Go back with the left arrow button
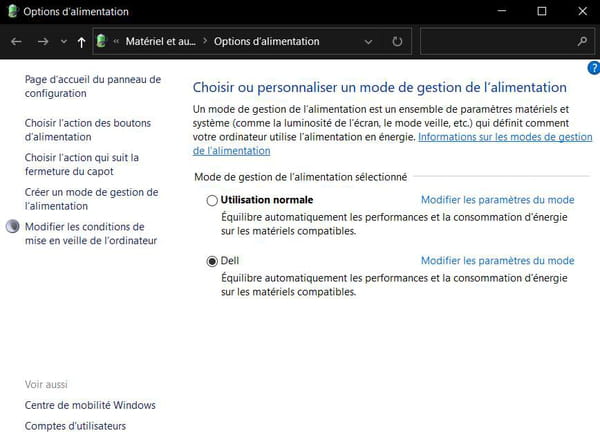 pos(16,41)
